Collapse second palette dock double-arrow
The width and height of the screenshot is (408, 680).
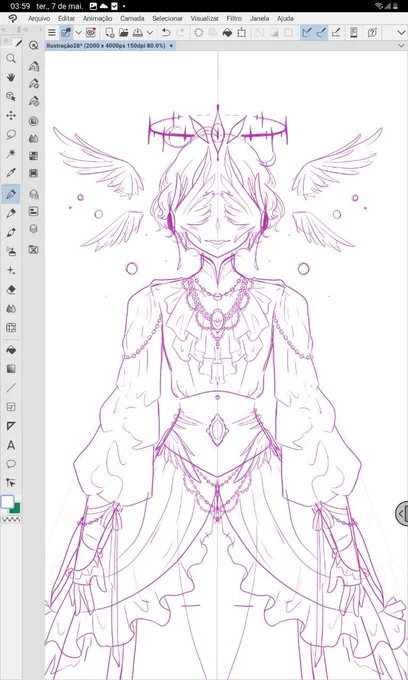[26, 29]
